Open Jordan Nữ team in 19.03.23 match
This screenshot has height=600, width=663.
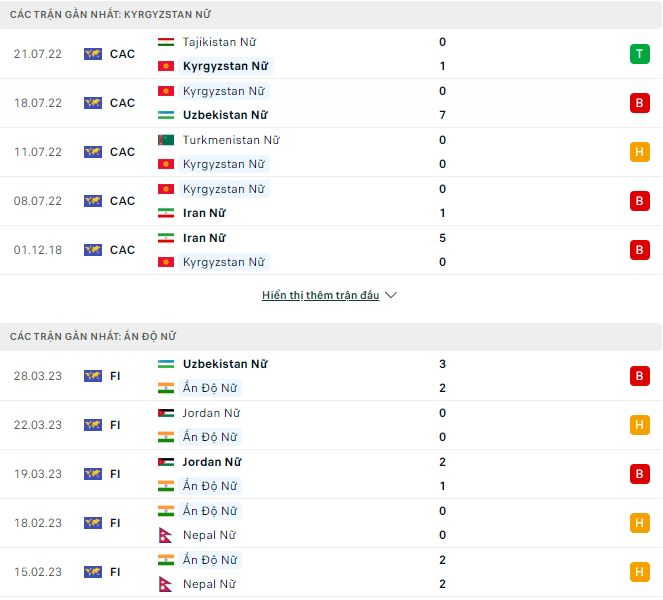212,462
